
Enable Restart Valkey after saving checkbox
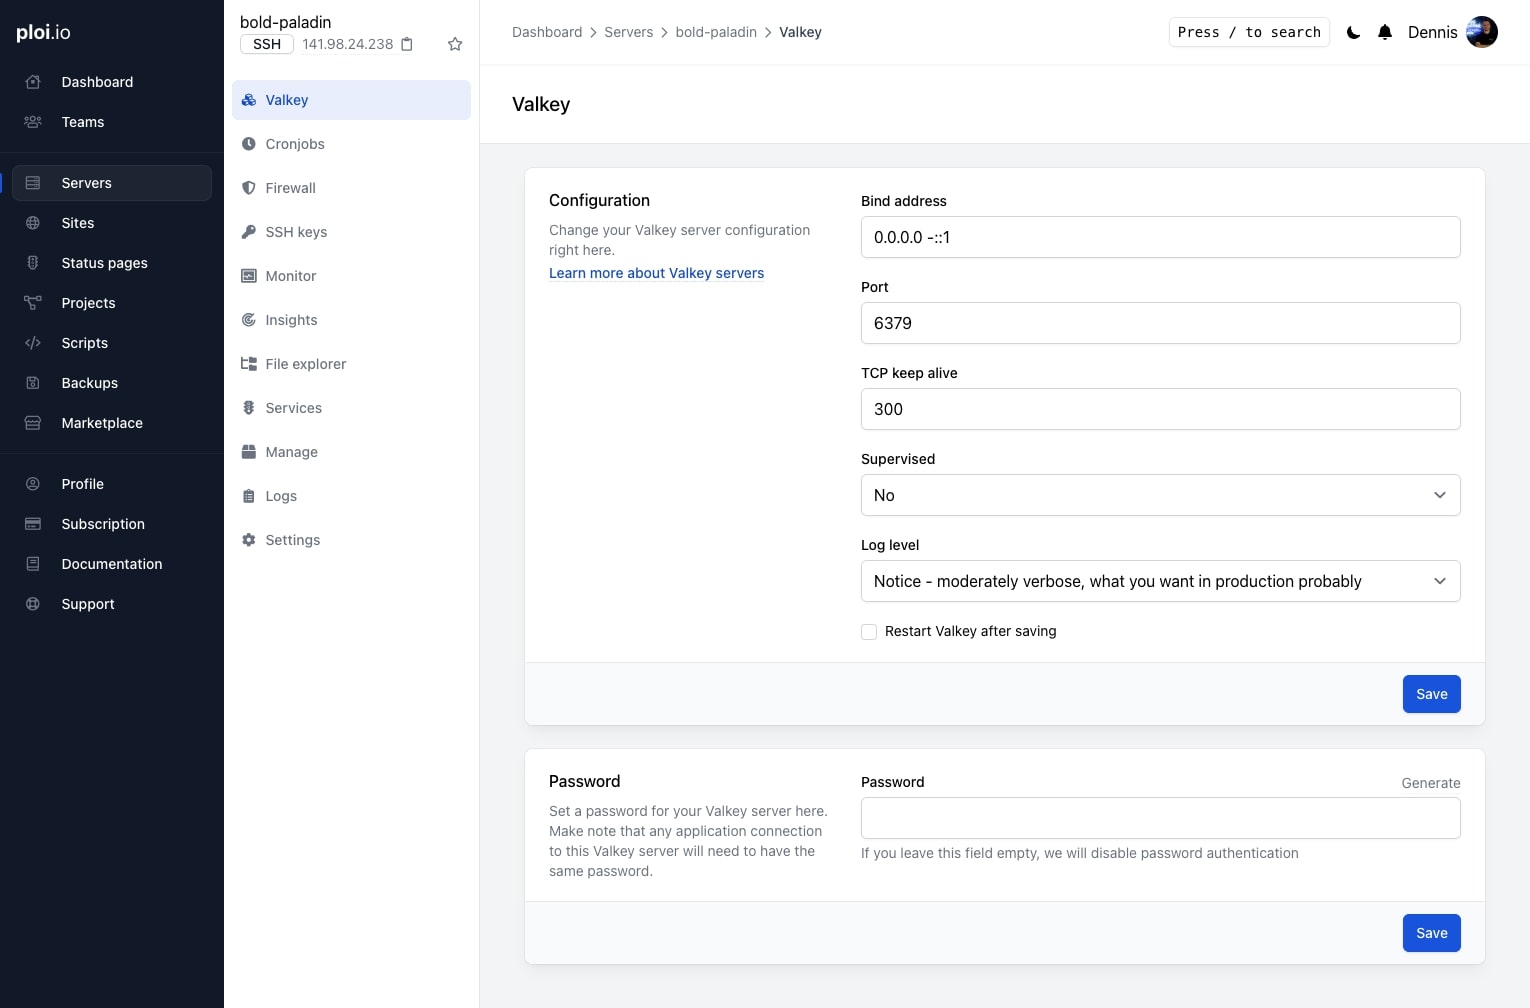click(869, 632)
